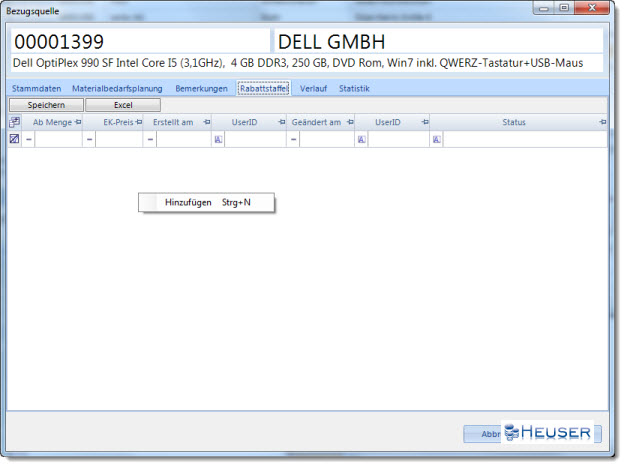Open filter operator for Erstellt am

(150, 139)
